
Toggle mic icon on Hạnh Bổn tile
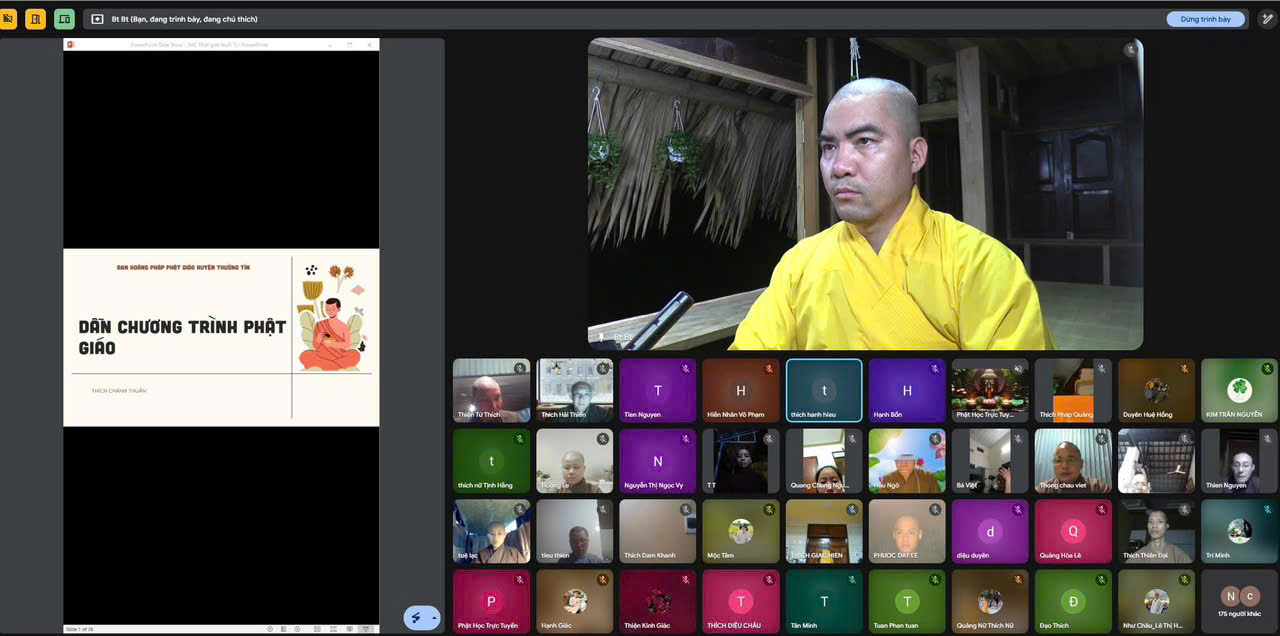[935, 369]
